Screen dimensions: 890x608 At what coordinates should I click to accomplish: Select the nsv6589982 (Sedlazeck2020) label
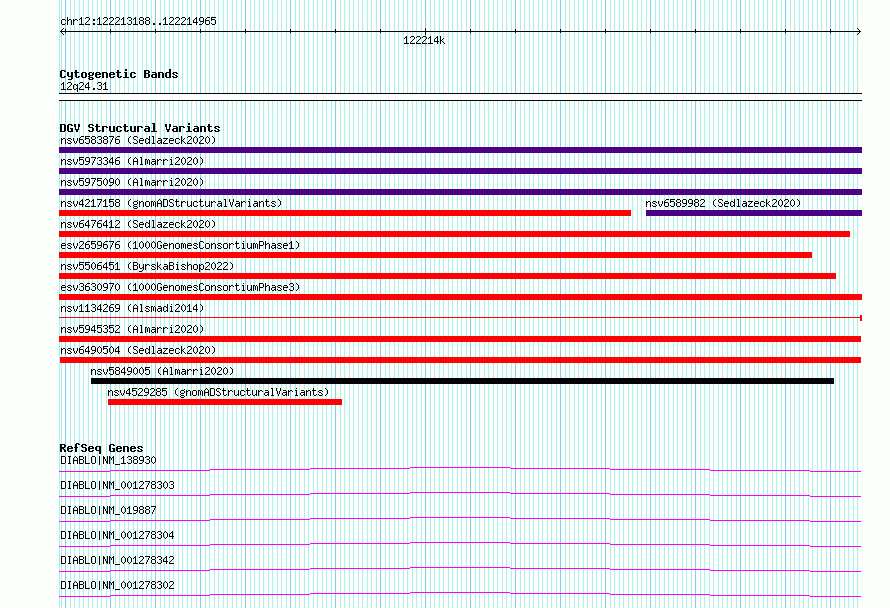point(723,203)
